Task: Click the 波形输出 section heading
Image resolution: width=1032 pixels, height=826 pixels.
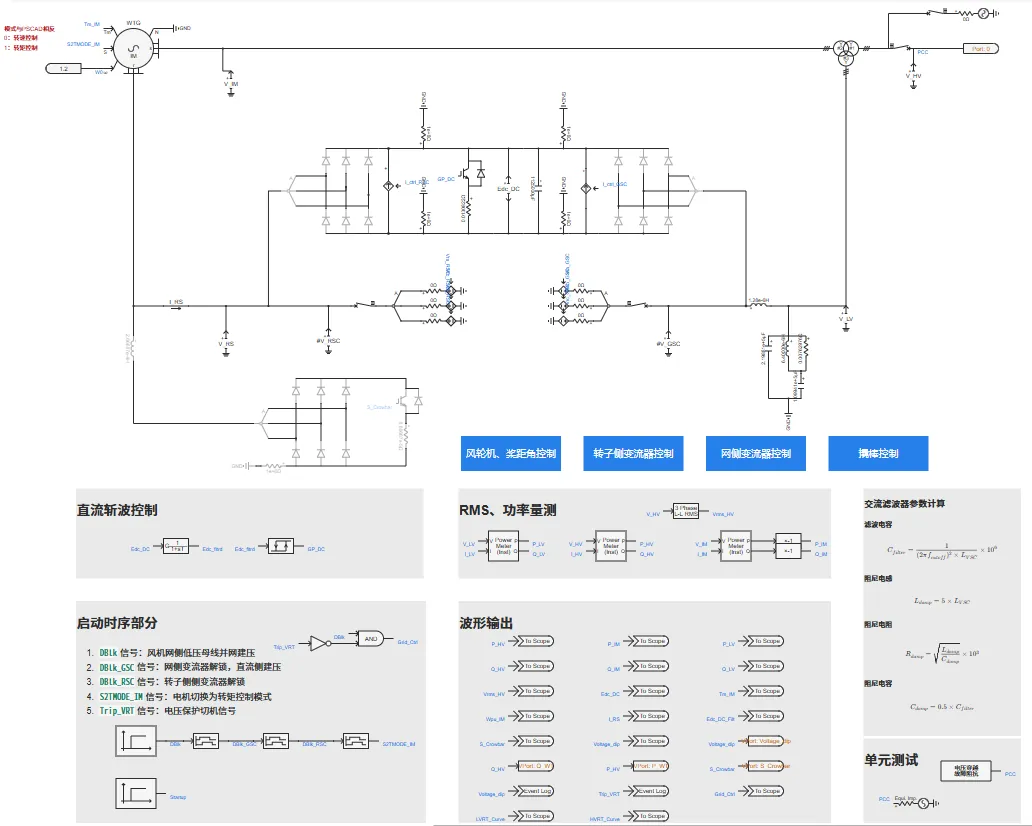Action: pyautogui.click(x=486, y=623)
